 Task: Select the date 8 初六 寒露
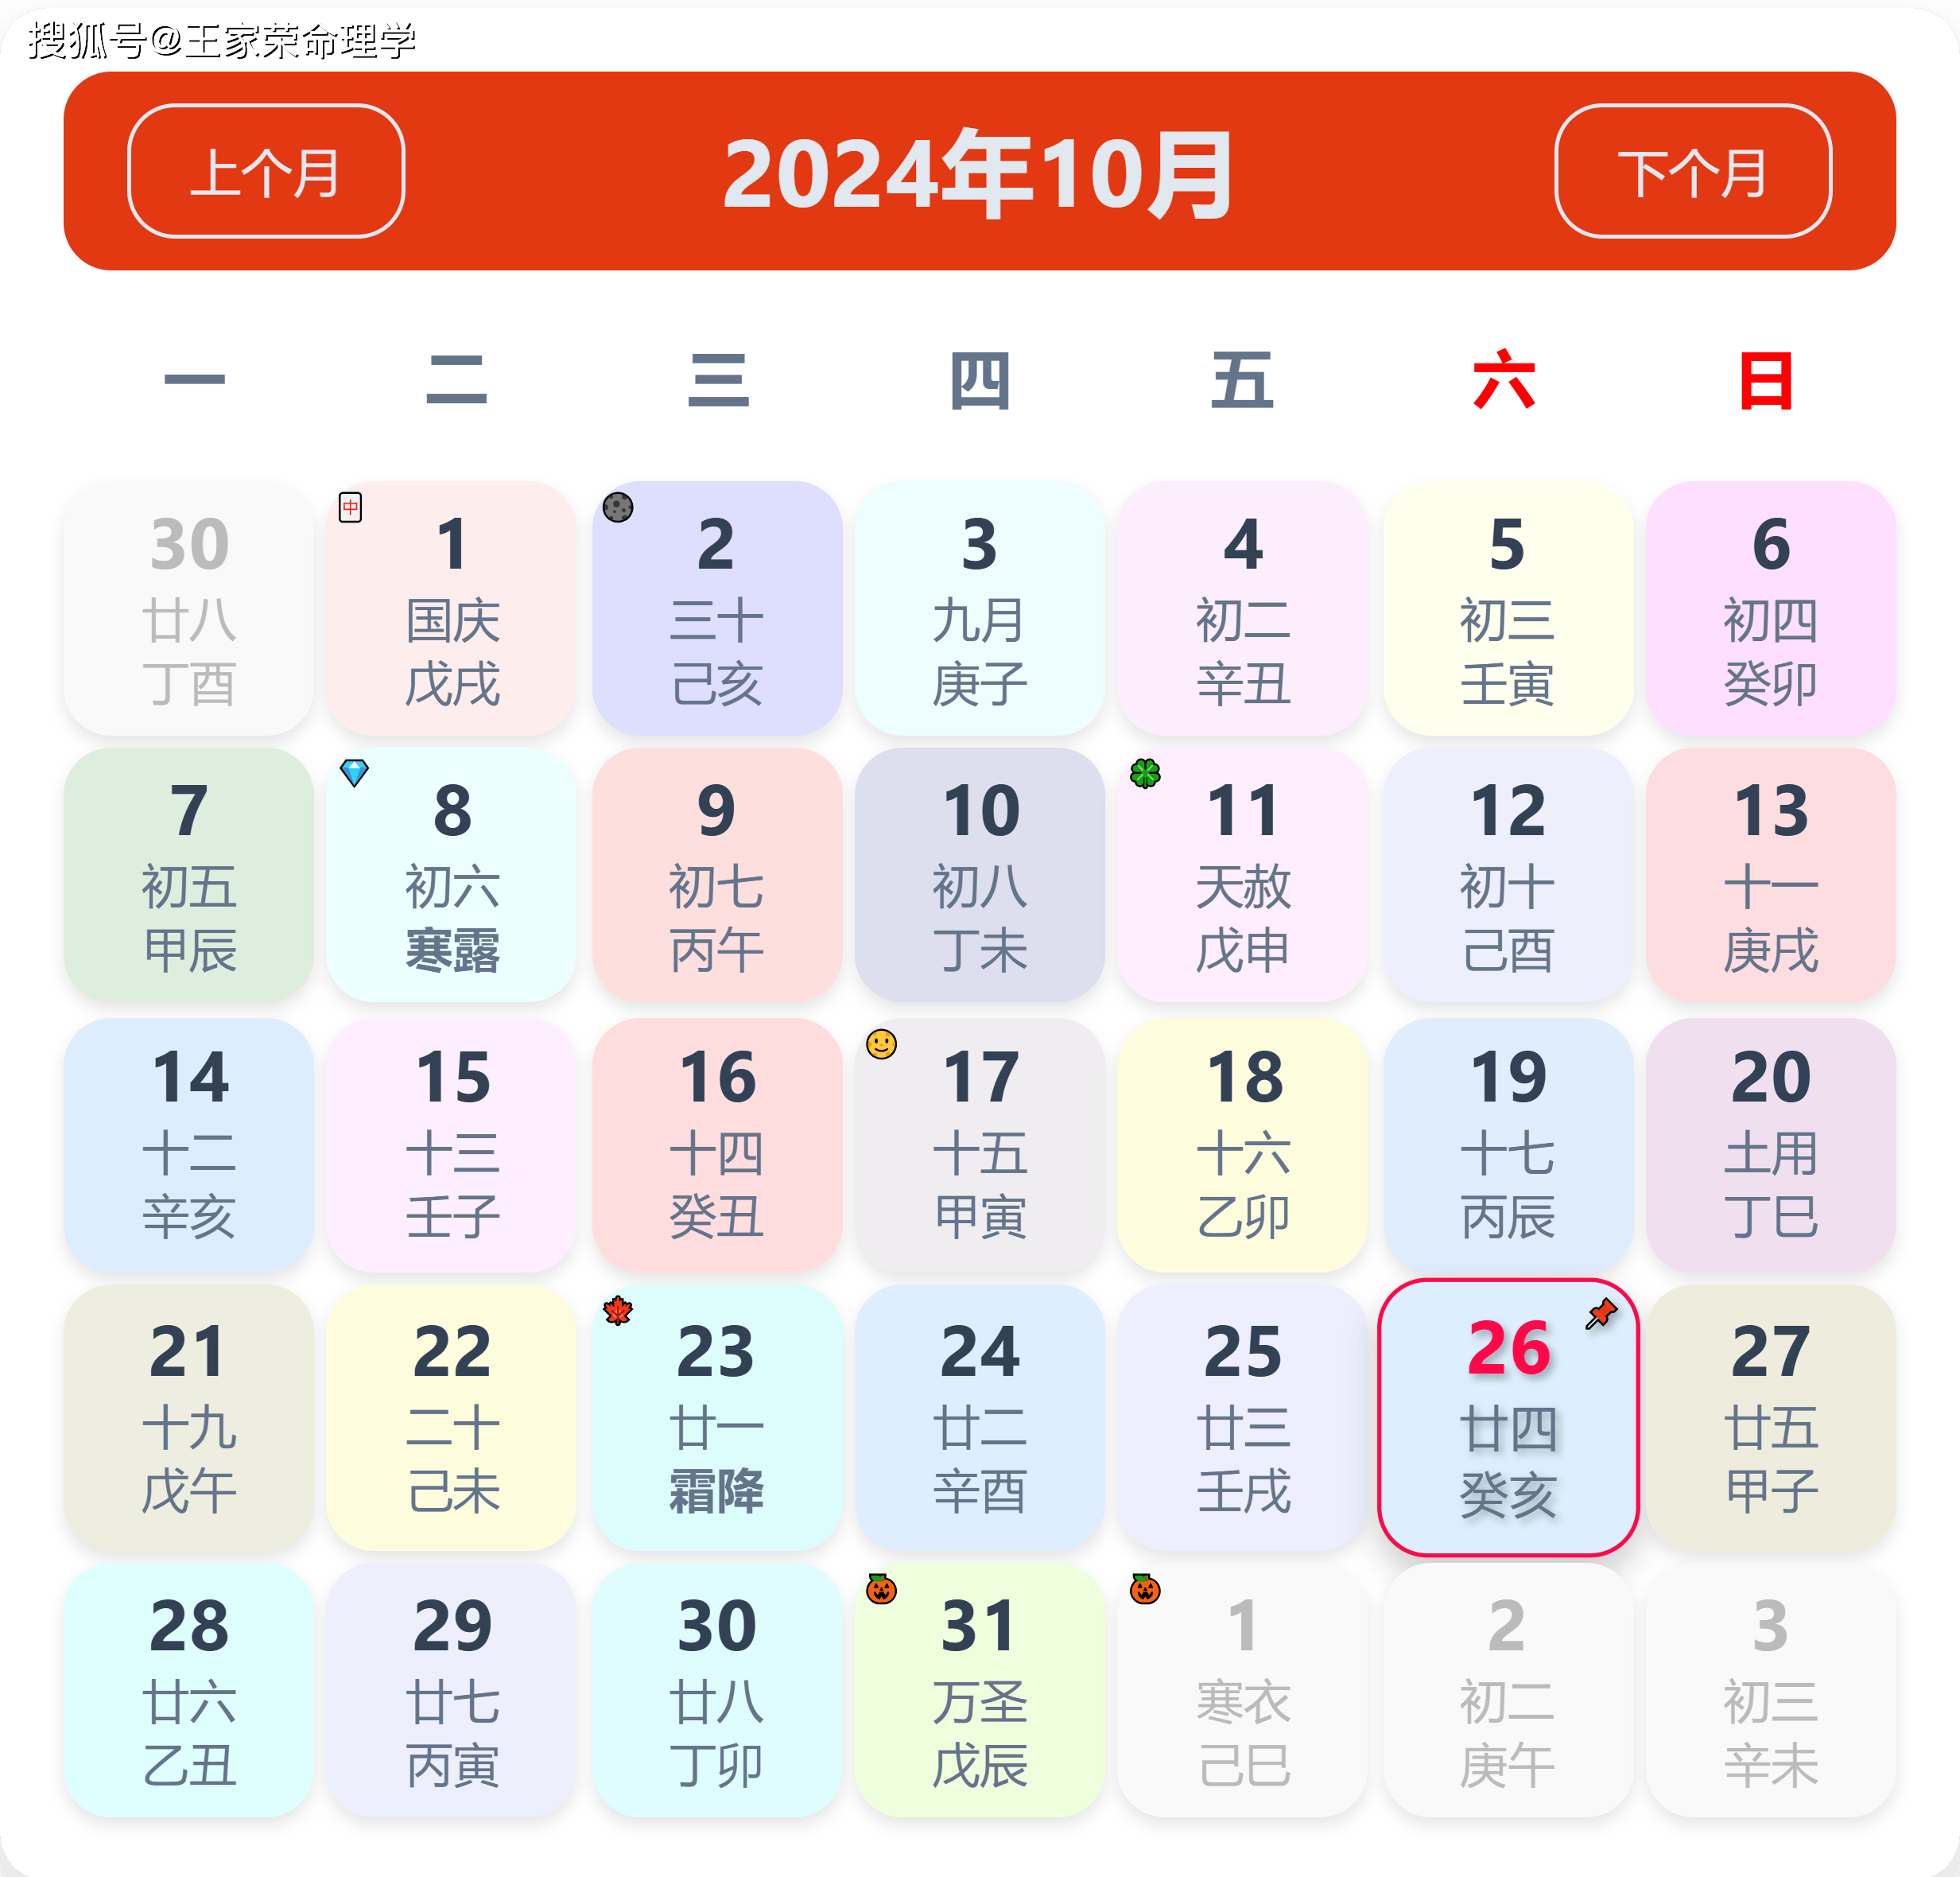451,875
